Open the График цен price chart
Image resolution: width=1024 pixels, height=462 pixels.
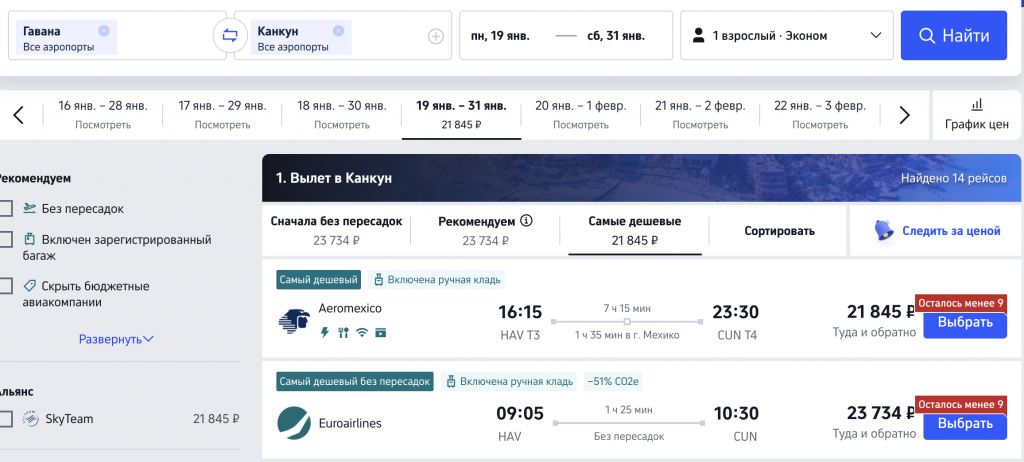[x=976, y=115]
